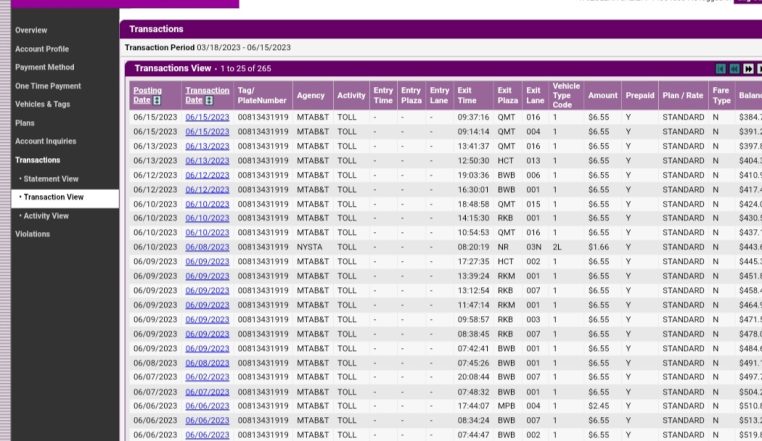Open Payment Method page
The width and height of the screenshot is (762, 441).
(45, 68)
